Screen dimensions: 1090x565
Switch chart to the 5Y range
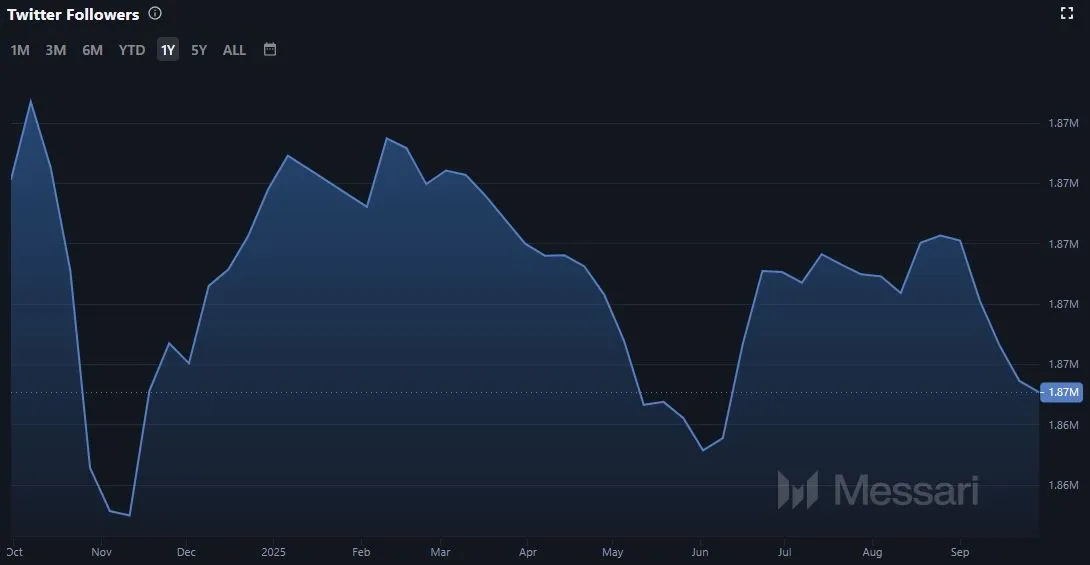(x=199, y=50)
